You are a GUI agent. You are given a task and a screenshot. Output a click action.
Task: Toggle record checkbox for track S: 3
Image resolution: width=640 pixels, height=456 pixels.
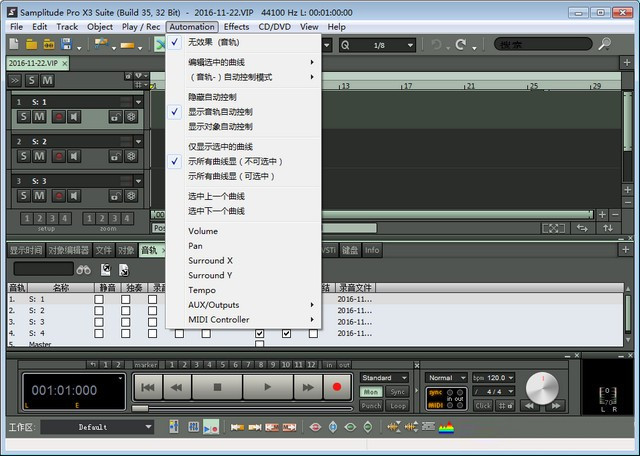click(x=152, y=322)
